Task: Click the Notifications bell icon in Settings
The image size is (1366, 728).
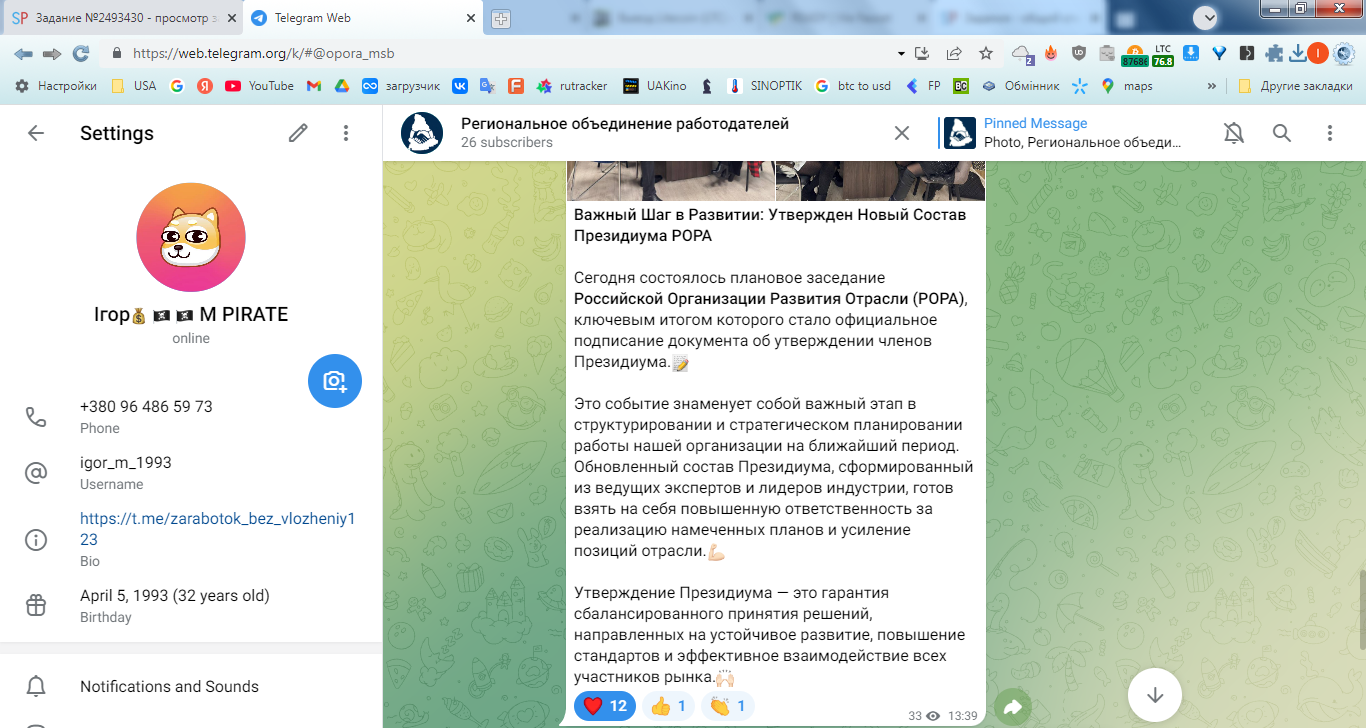Action: tap(36, 686)
